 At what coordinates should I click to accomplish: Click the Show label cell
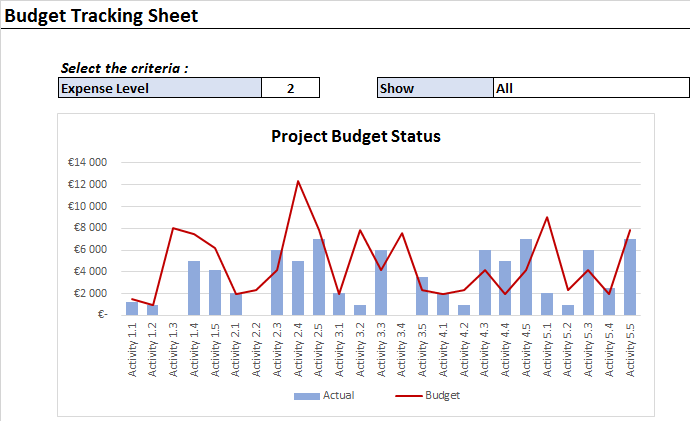(435, 88)
